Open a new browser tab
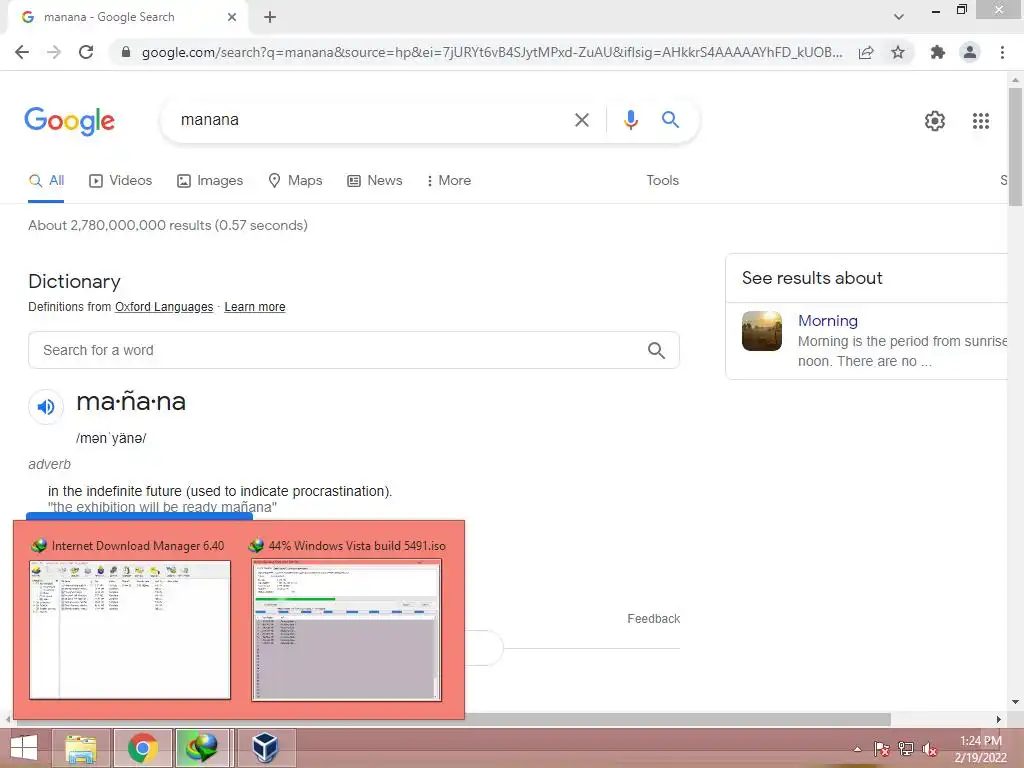The width and height of the screenshot is (1024, 768). 270,17
